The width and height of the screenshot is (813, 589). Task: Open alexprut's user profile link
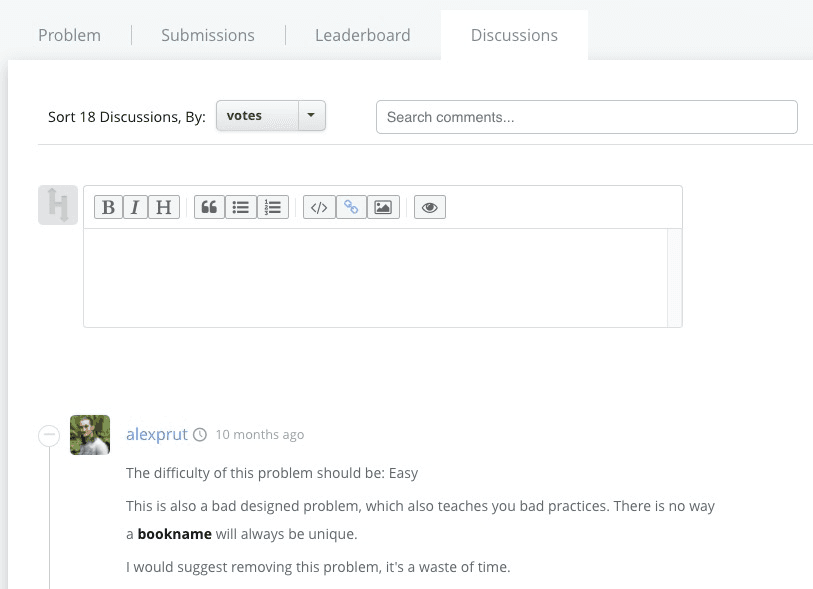(157, 434)
